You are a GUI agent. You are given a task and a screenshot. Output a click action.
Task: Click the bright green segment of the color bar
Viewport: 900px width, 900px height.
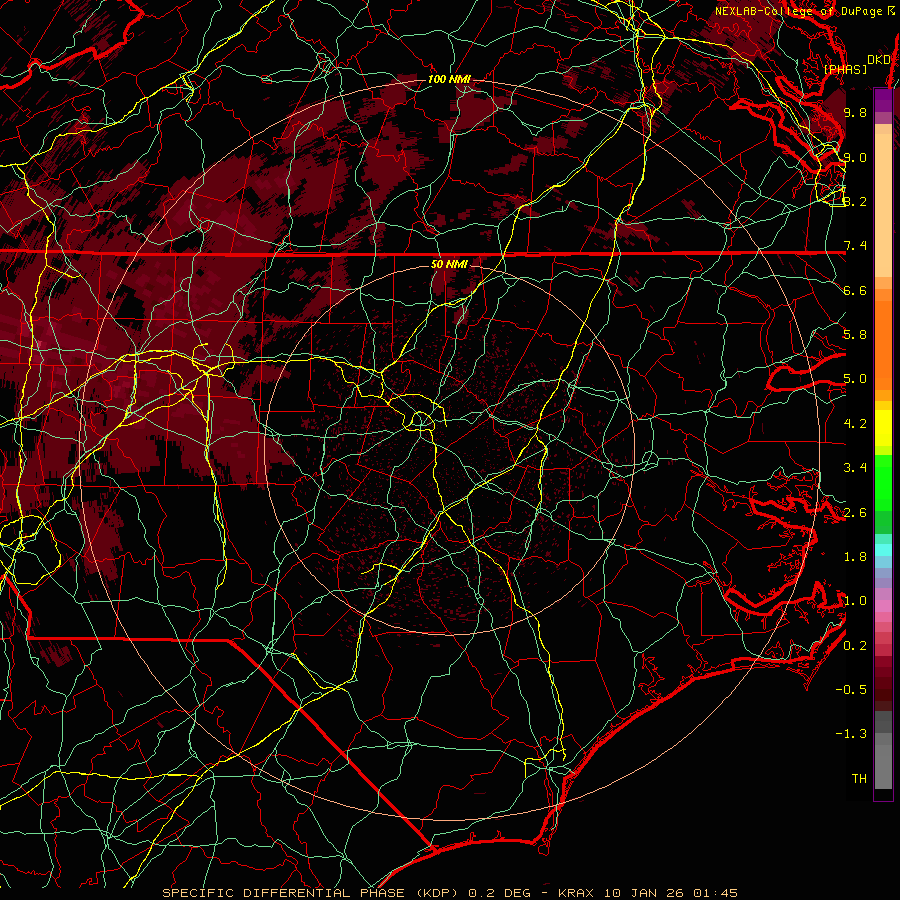pyautogui.click(x=883, y=482)
